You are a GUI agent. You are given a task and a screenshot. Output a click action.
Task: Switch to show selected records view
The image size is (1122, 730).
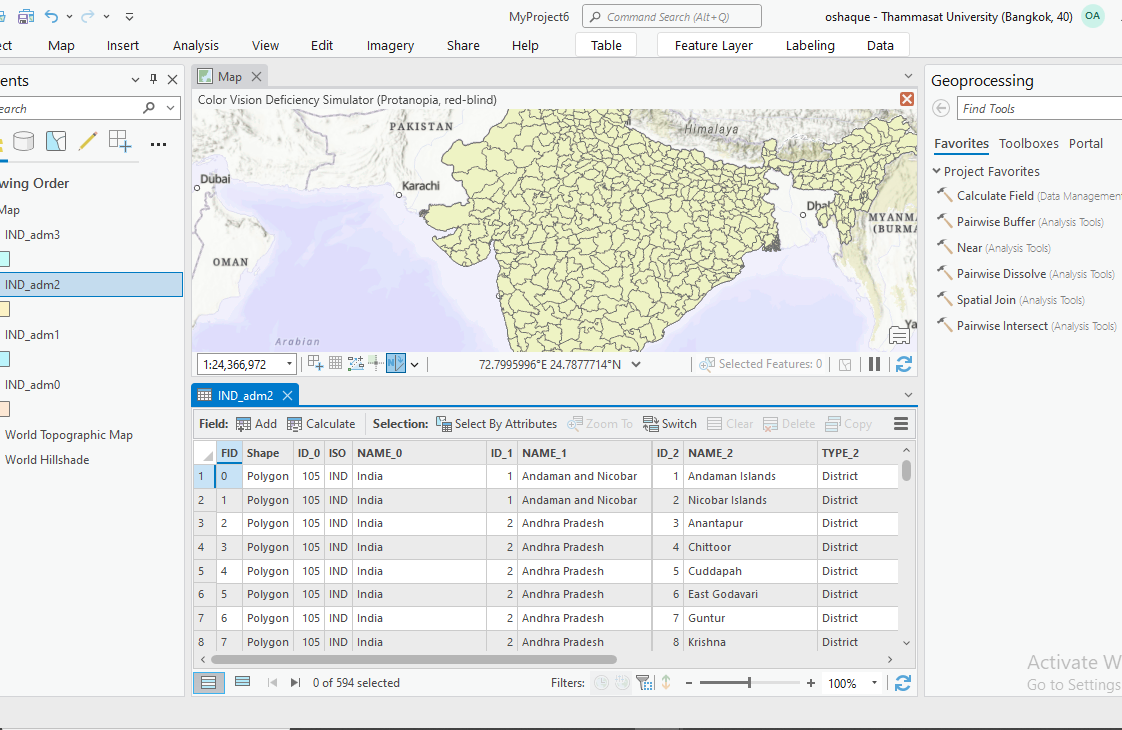[x=241, y=681]
